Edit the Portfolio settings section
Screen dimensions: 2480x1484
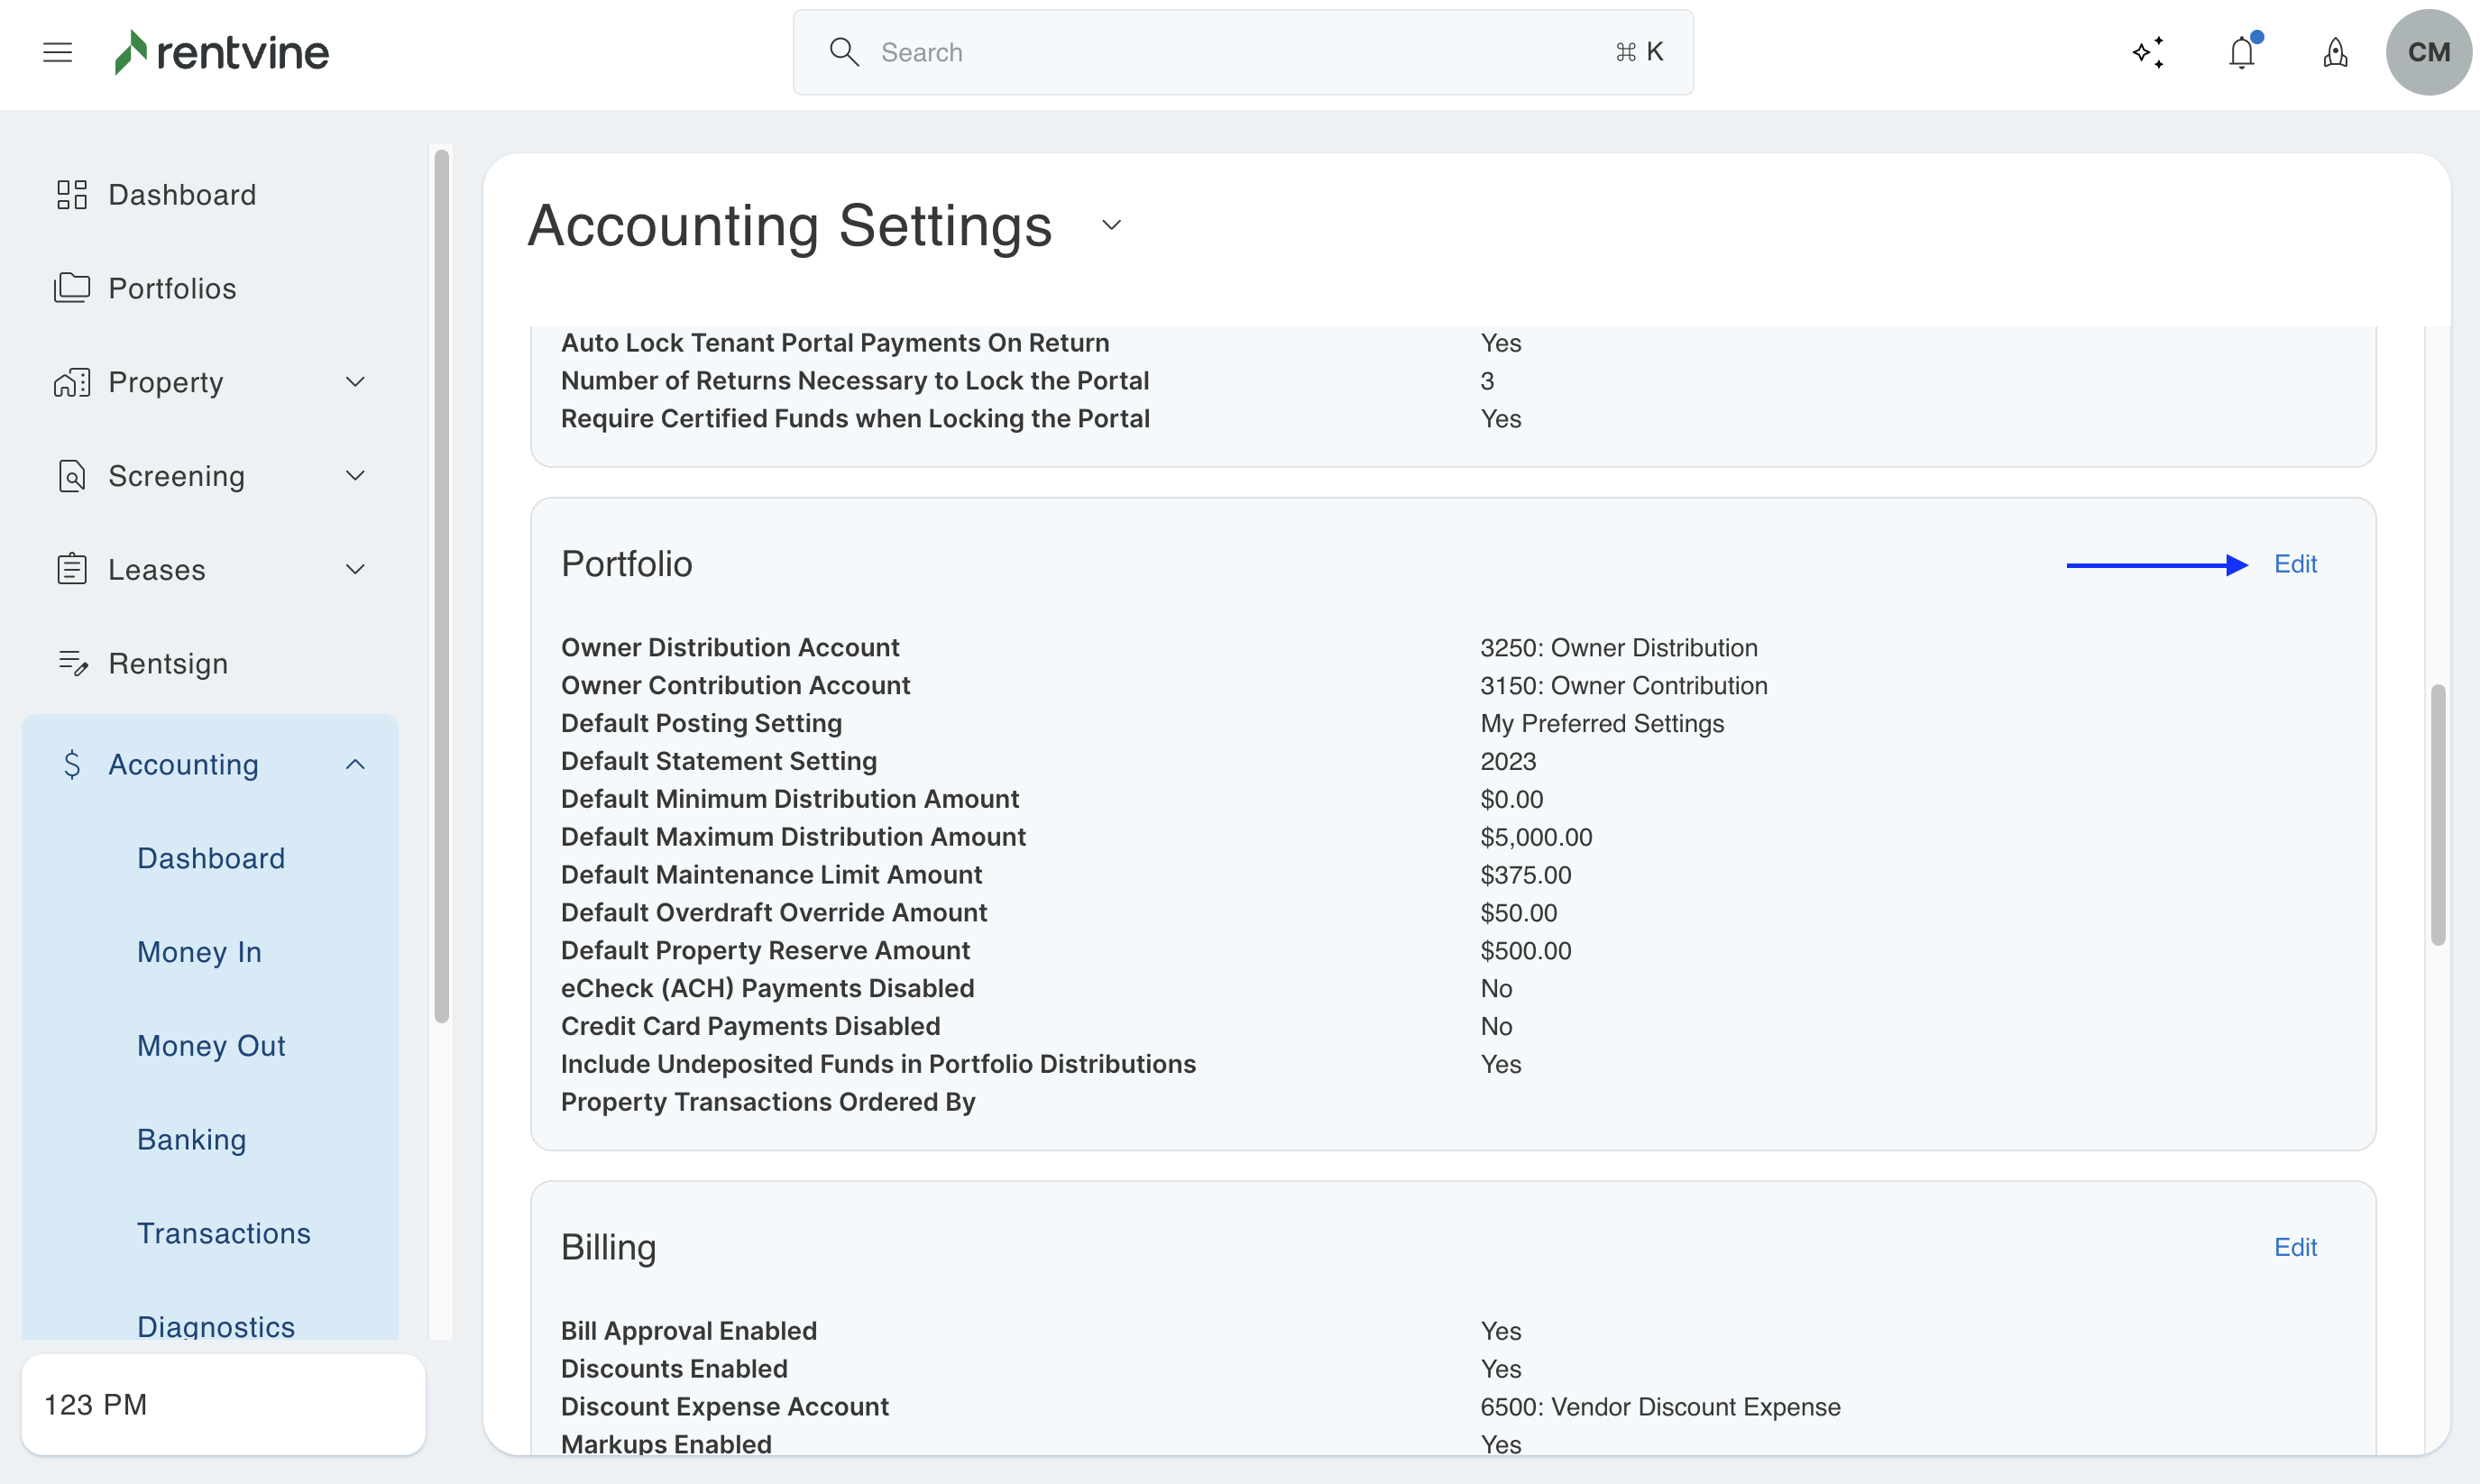(x=2294, y=564)
